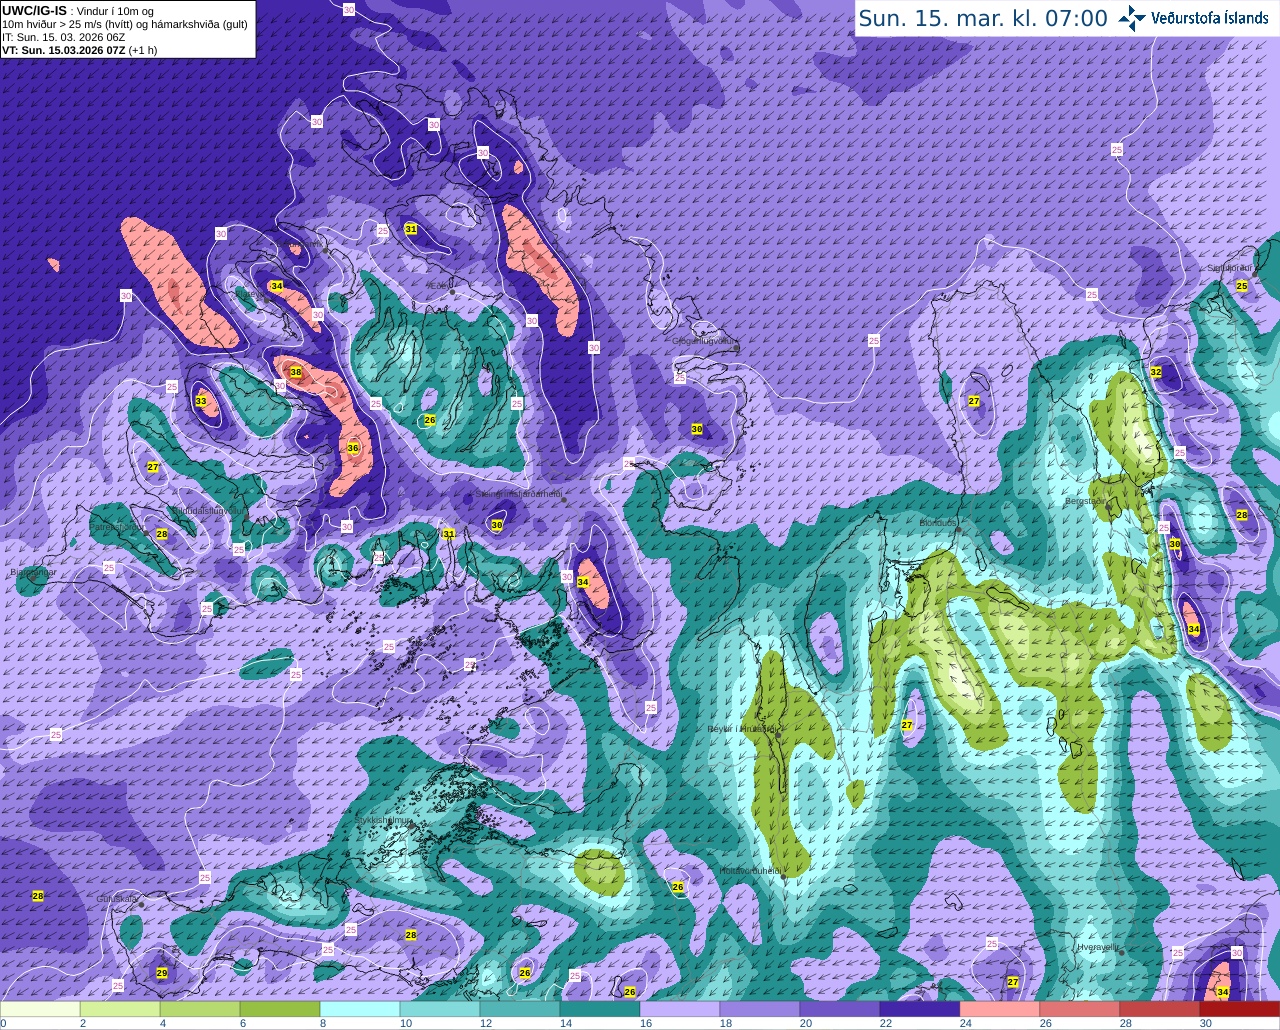This screenshot has width=1280, height=1030.
Task: Click the legend scale value 8
Action: pyautogui.click(x=321, y=1023)
